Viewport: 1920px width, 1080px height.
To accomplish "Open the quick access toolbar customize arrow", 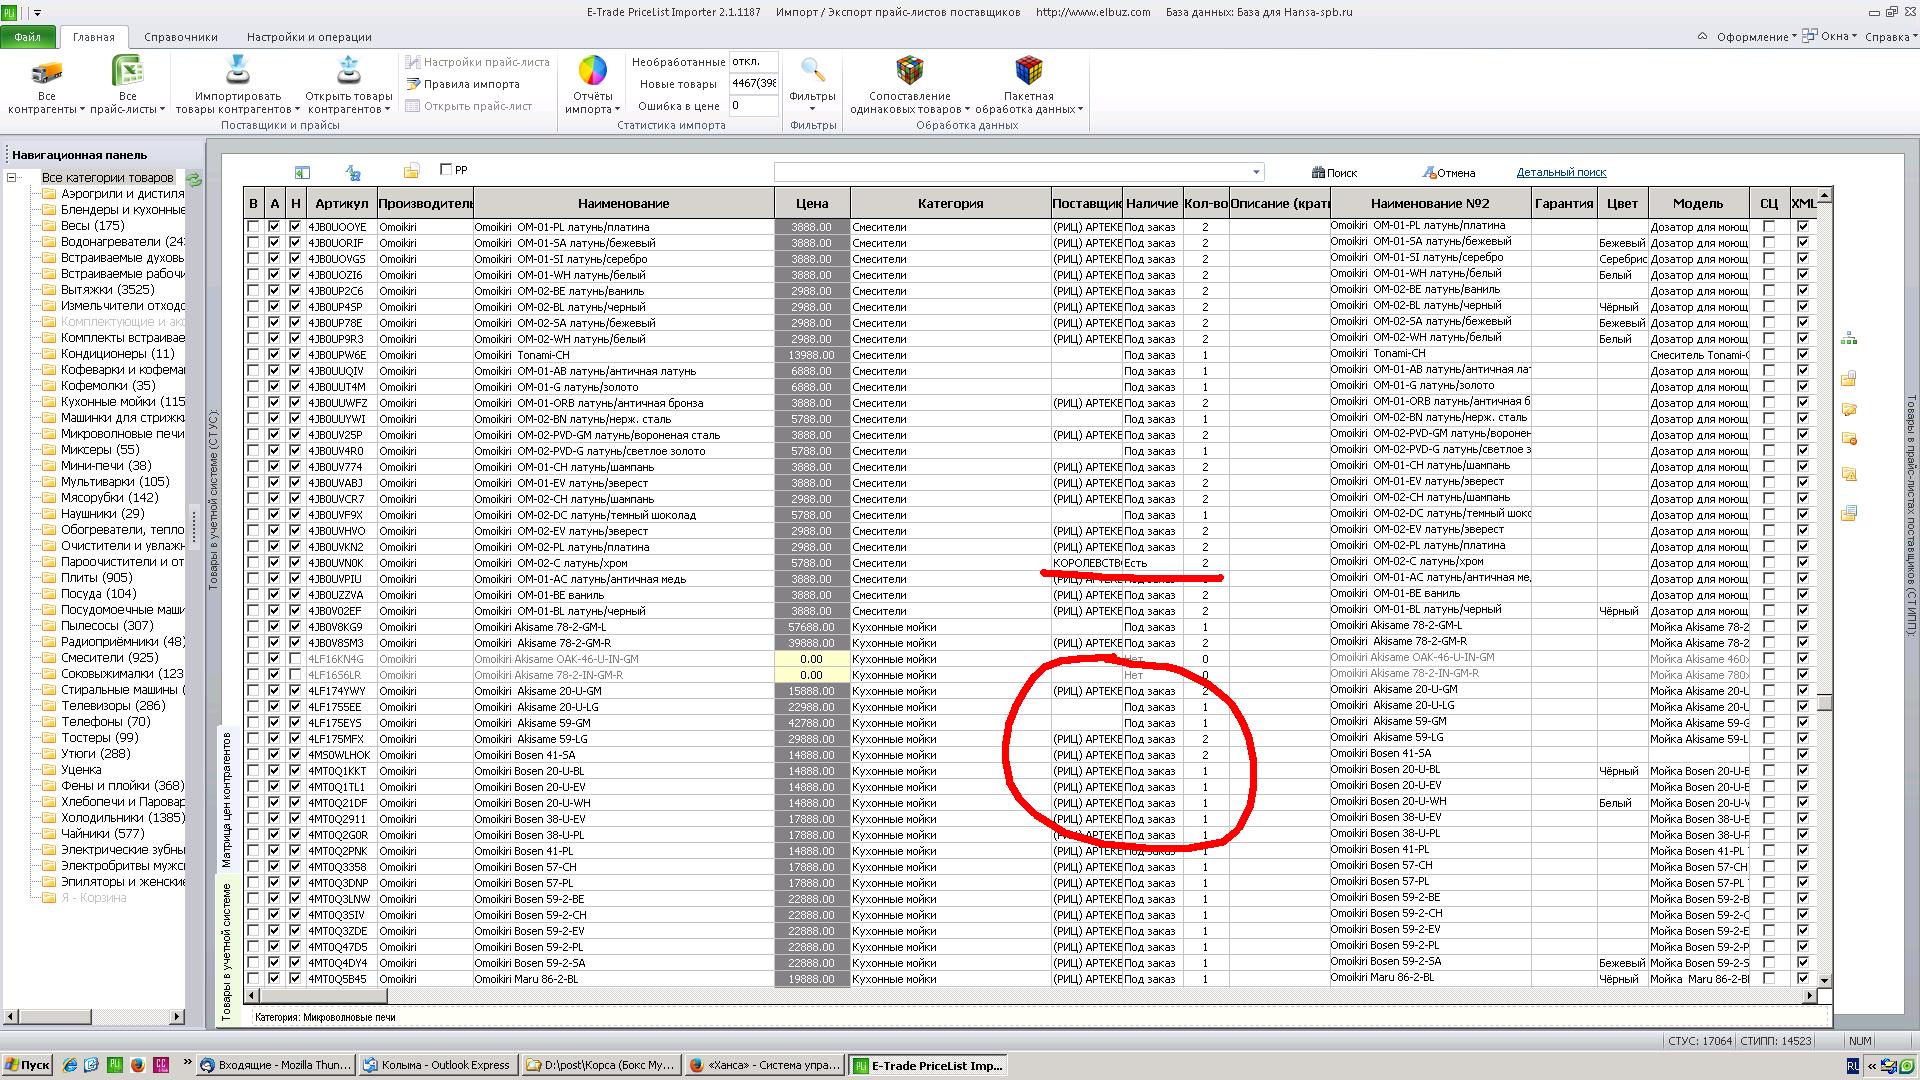I will 37,13.
